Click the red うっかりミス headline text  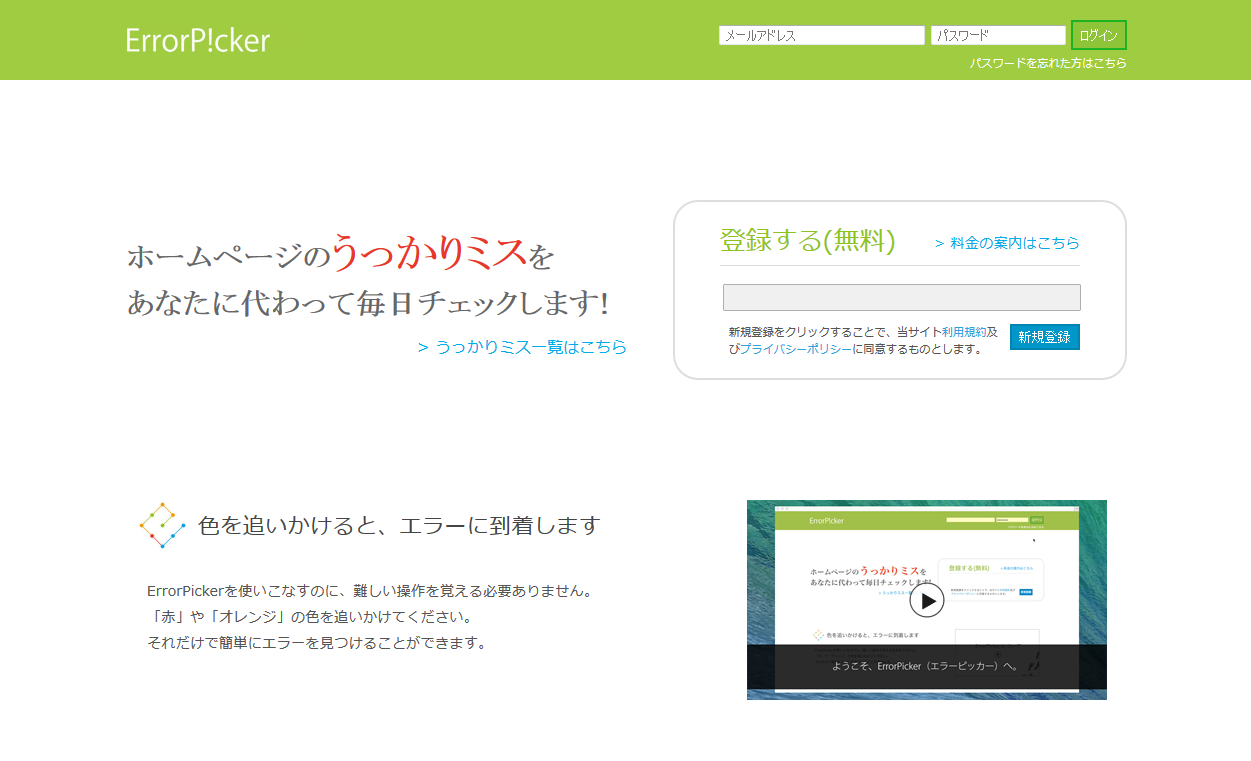(429, 252)
